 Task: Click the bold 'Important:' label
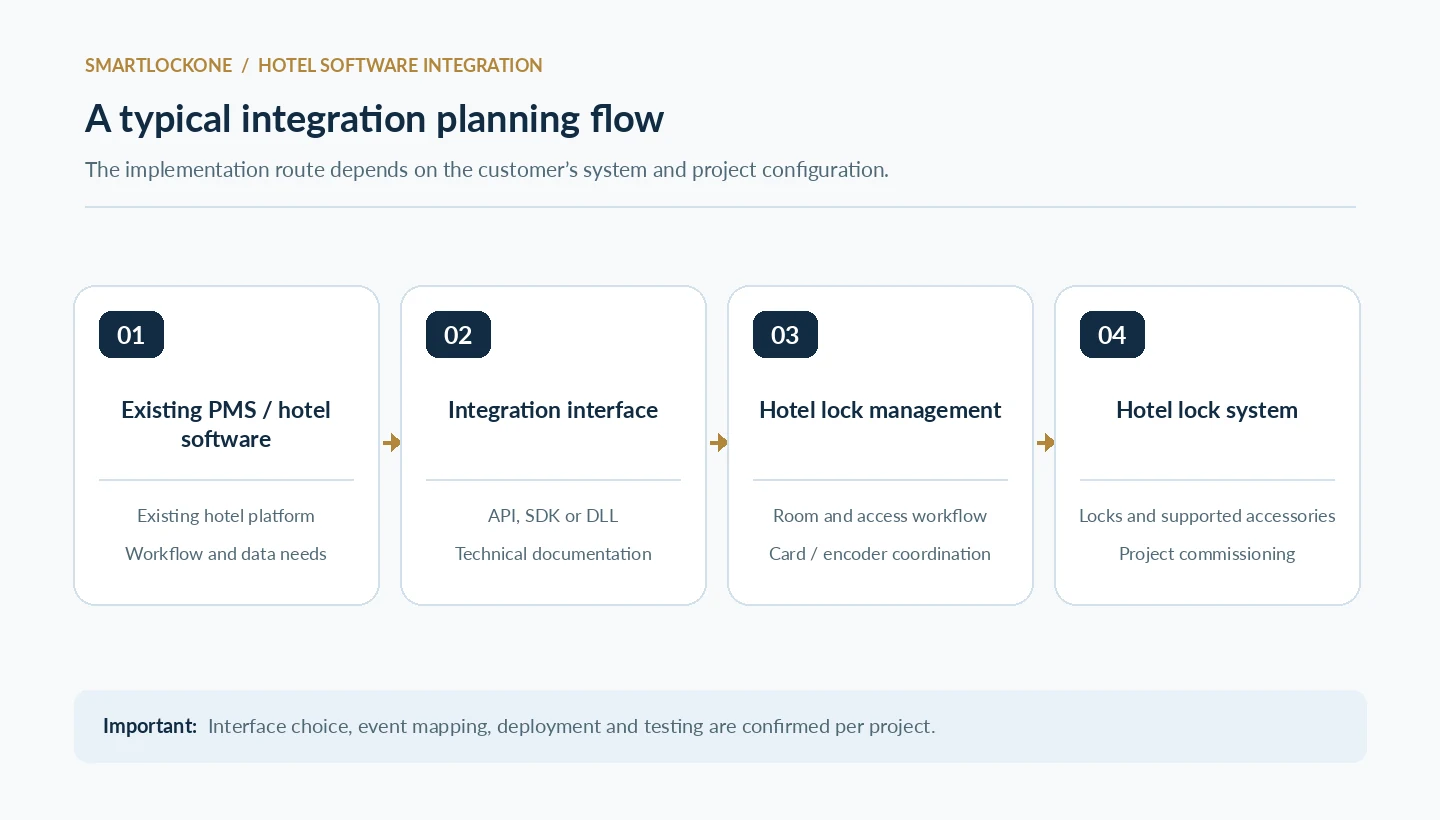click(150, 726)
